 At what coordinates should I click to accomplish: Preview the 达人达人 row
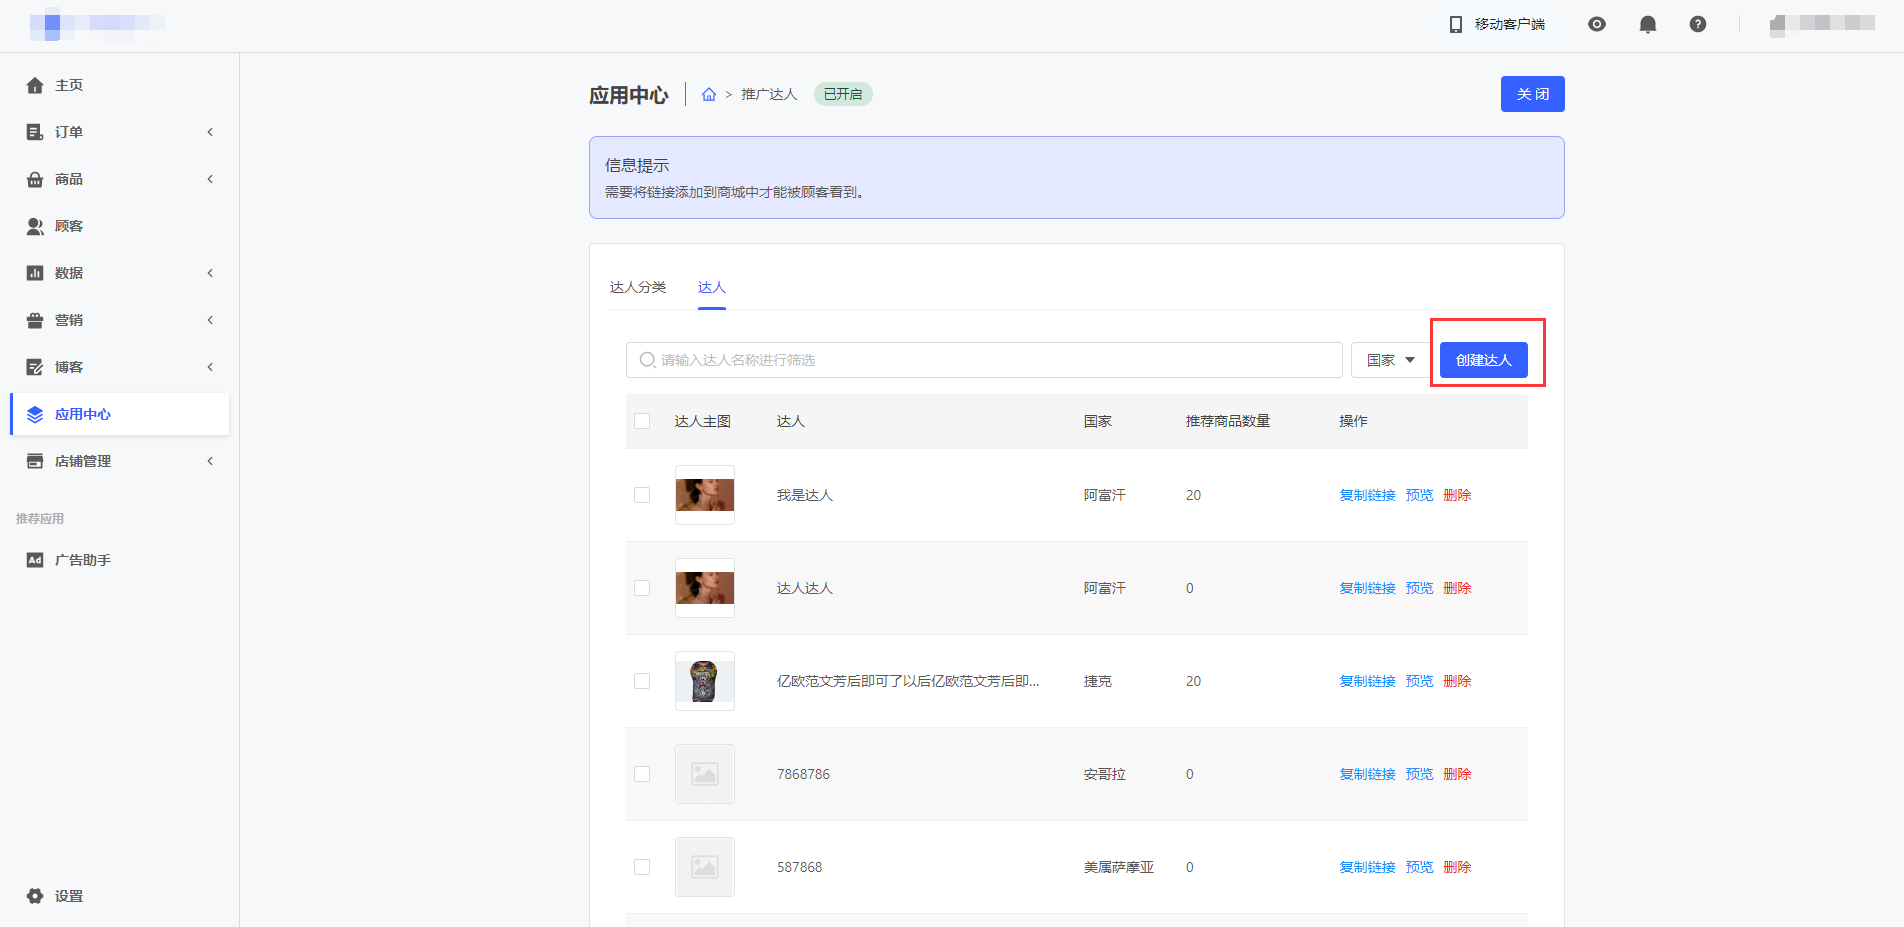click(x=1419, y=588)
